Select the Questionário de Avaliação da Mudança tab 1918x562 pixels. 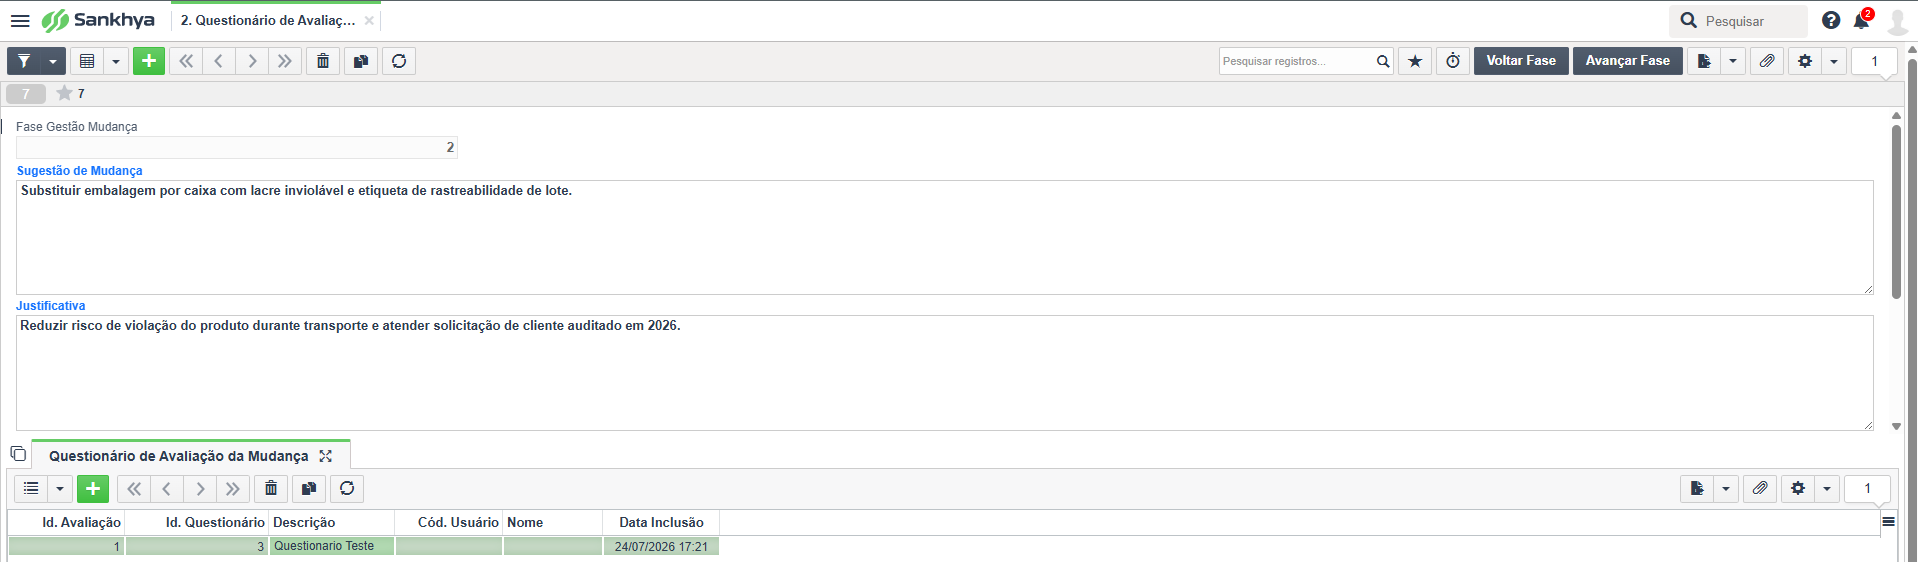coord(179,456)
